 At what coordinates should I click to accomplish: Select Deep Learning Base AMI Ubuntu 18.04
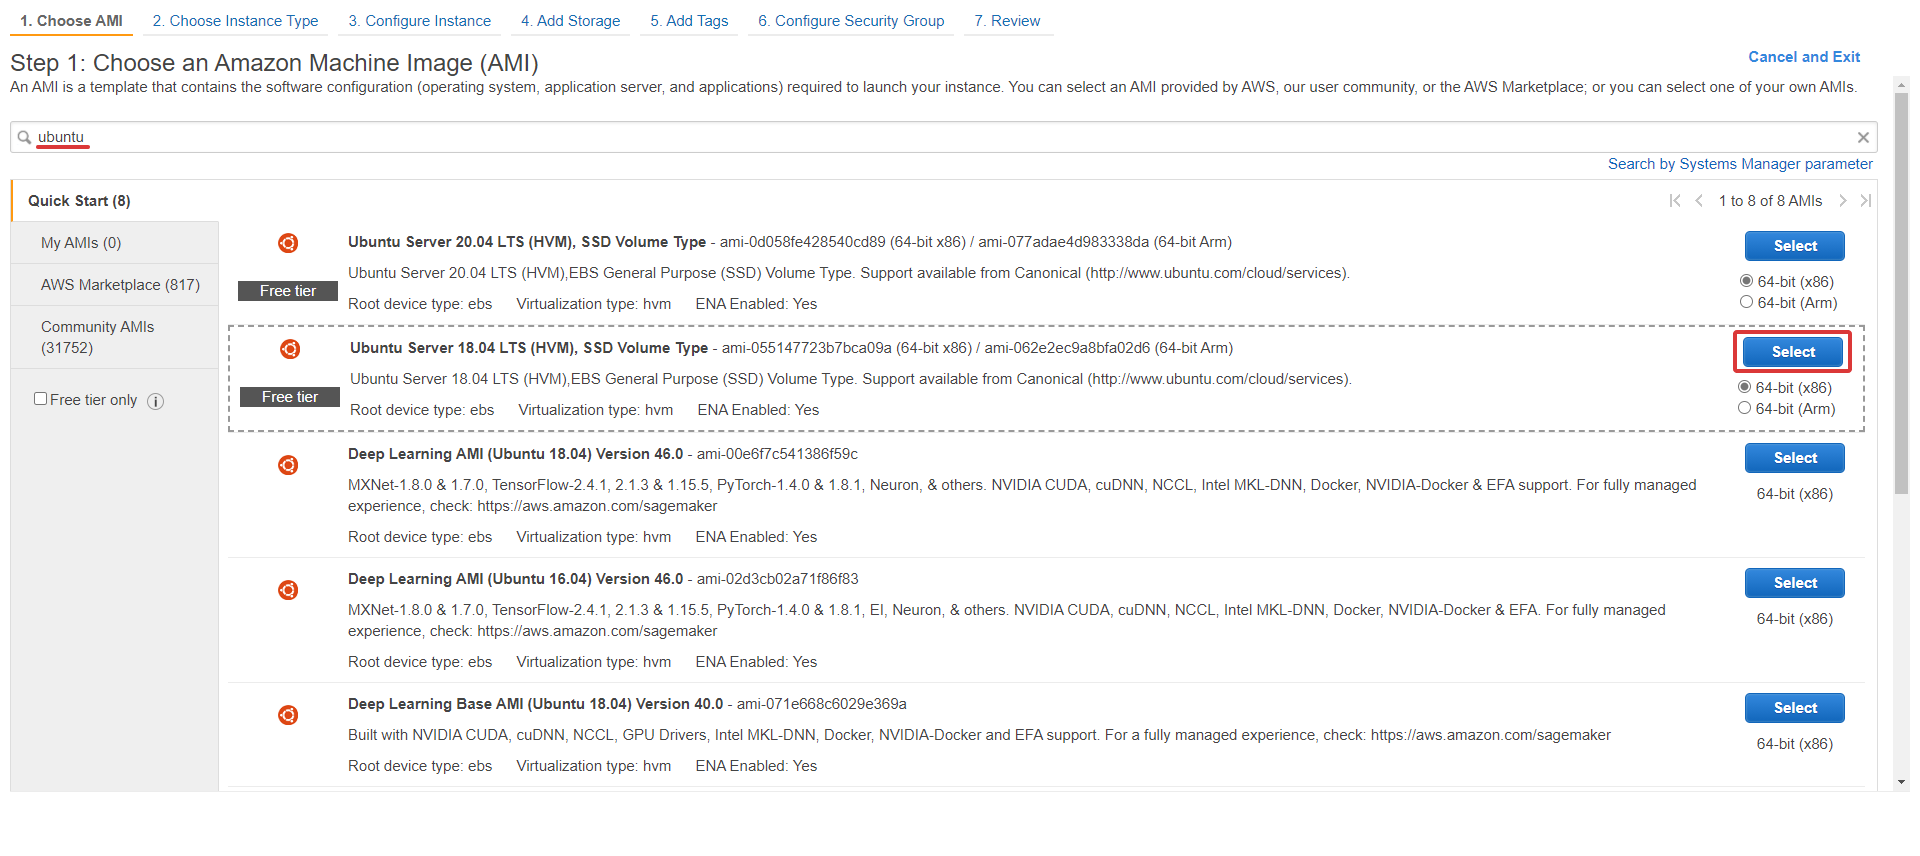[1795, 708]
